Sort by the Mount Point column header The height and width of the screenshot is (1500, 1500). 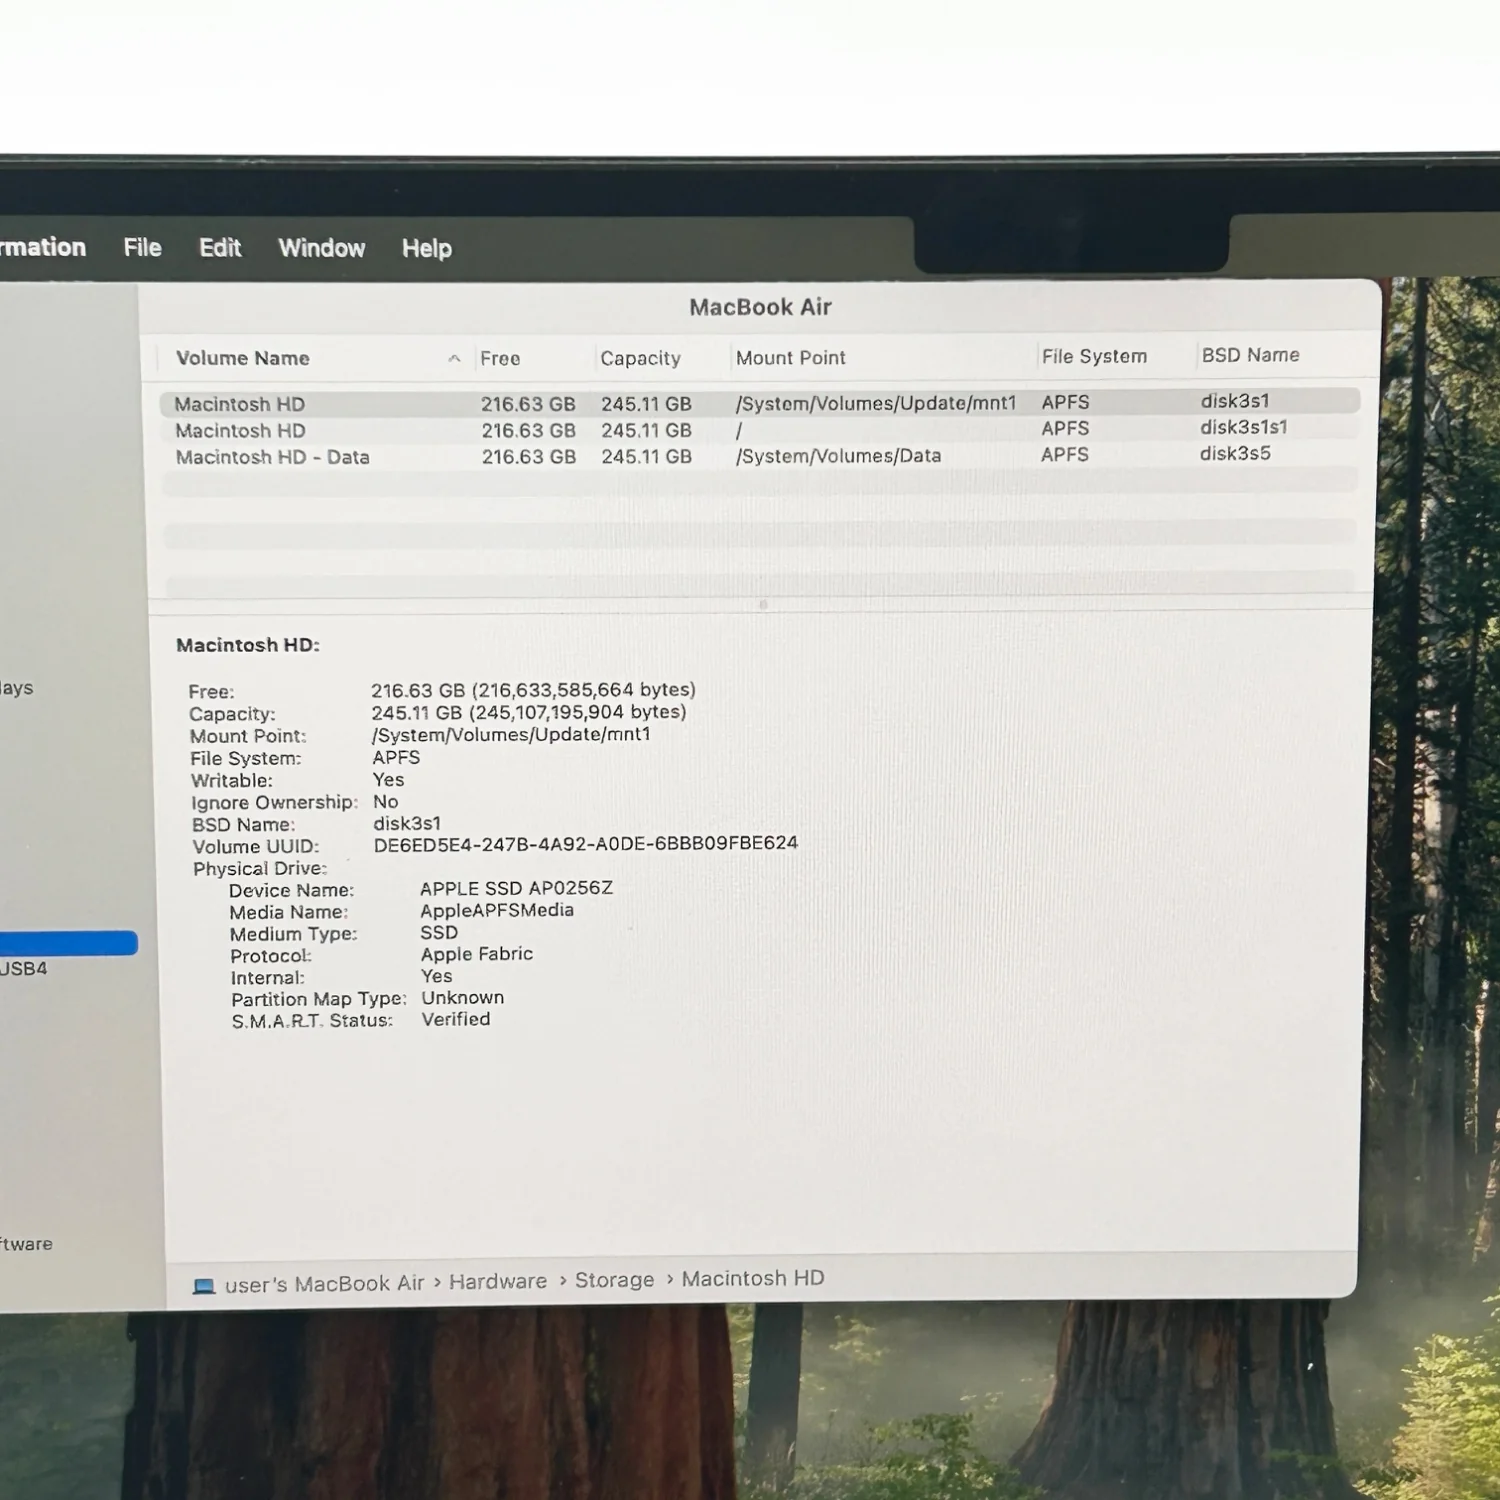791,357
